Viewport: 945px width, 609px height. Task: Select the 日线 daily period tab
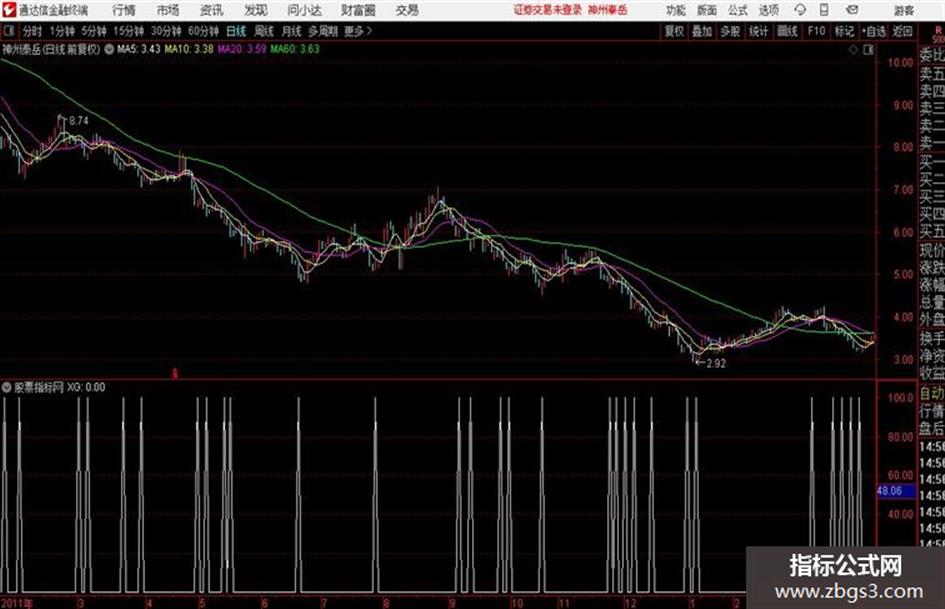(236, 31)
